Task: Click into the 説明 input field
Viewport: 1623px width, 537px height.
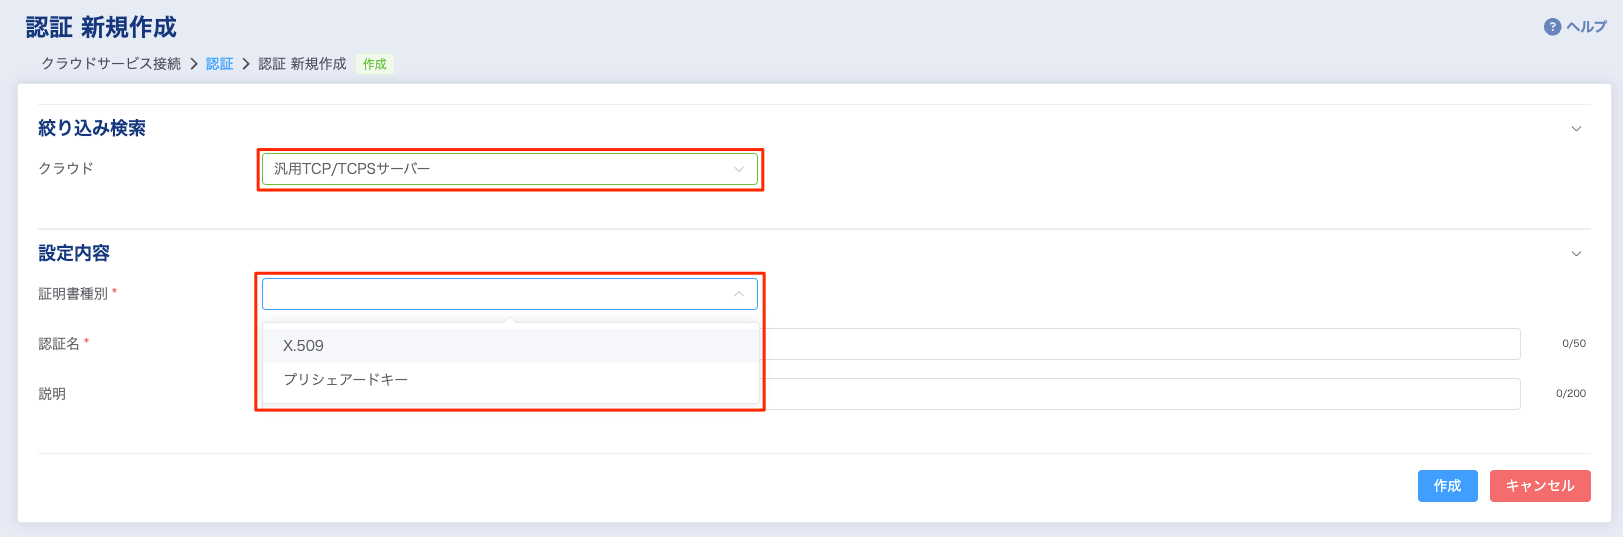Action: pos(1140,394)
